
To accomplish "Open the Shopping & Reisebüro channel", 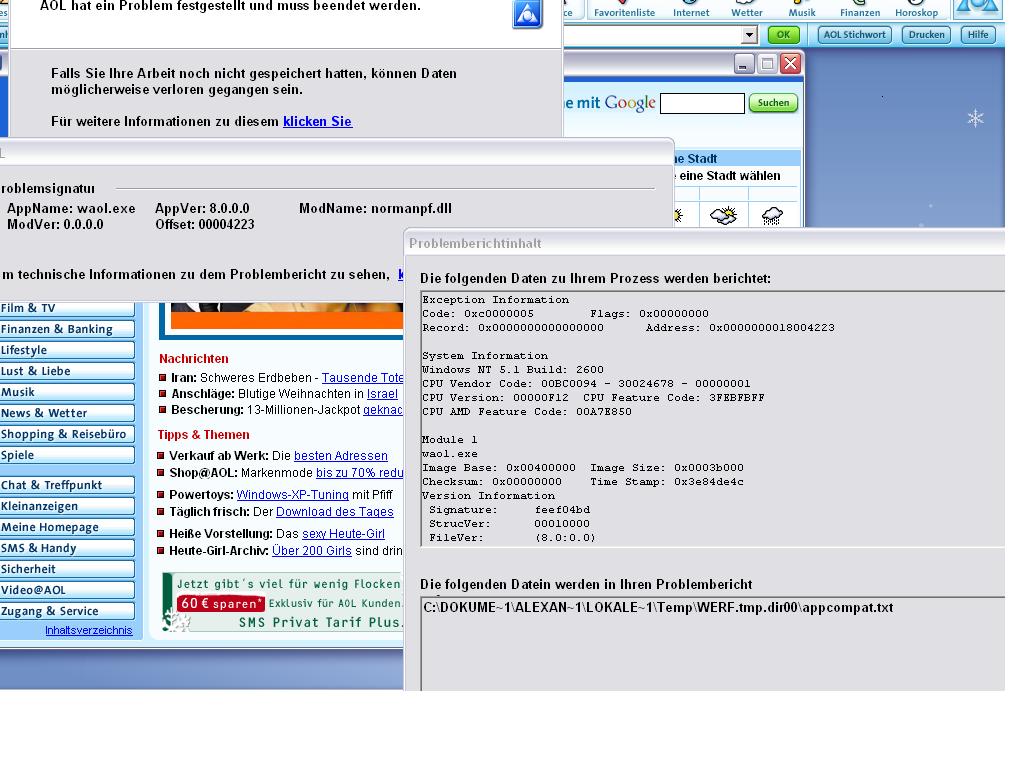I will click(x=67, y=434).
